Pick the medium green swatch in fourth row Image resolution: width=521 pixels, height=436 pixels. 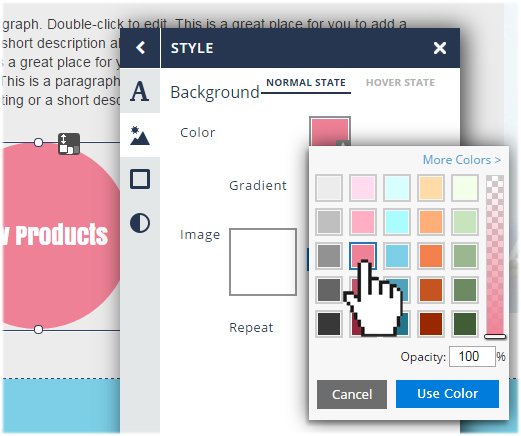[465, 290]
